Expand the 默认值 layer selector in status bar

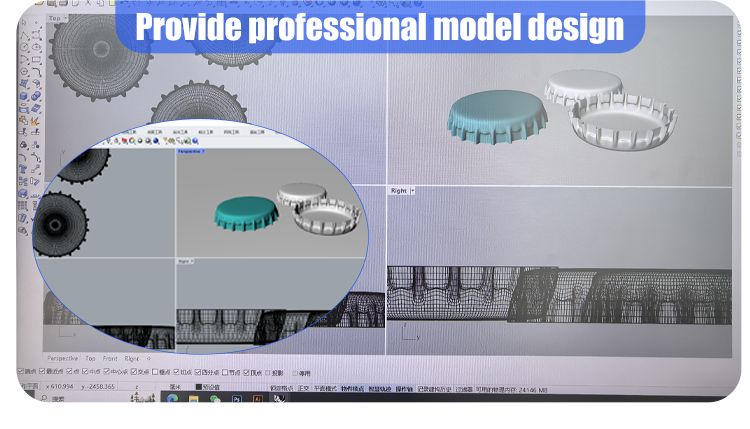209,385
